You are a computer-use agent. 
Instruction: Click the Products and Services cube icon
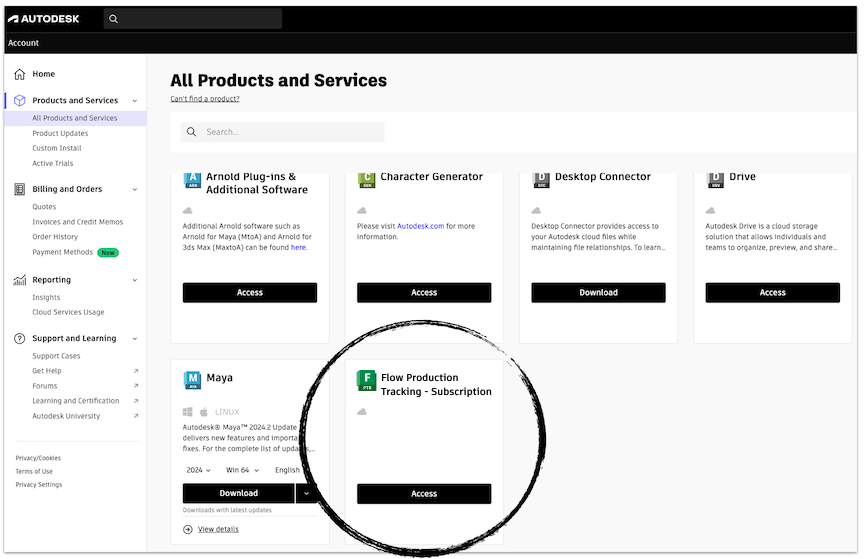click(19, 100)
